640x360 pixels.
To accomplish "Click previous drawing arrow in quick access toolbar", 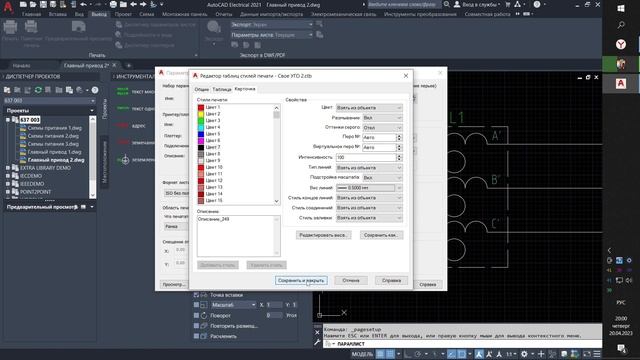I will click(x=133, y=4).
